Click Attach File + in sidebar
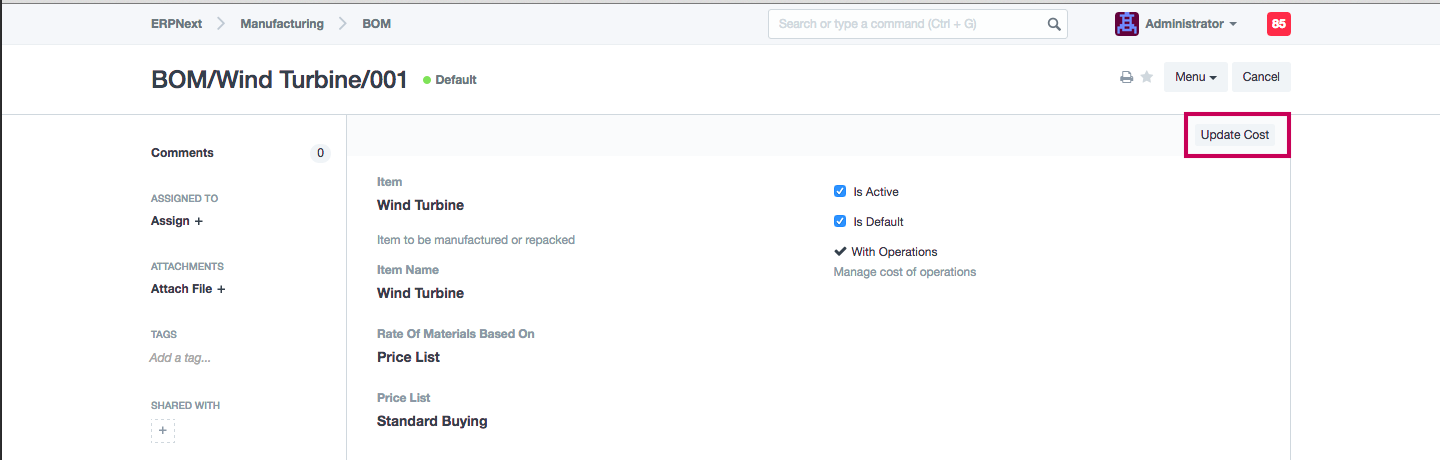Image resolution: width=1440 pixels, height=460 pixels. click(188, 289)
